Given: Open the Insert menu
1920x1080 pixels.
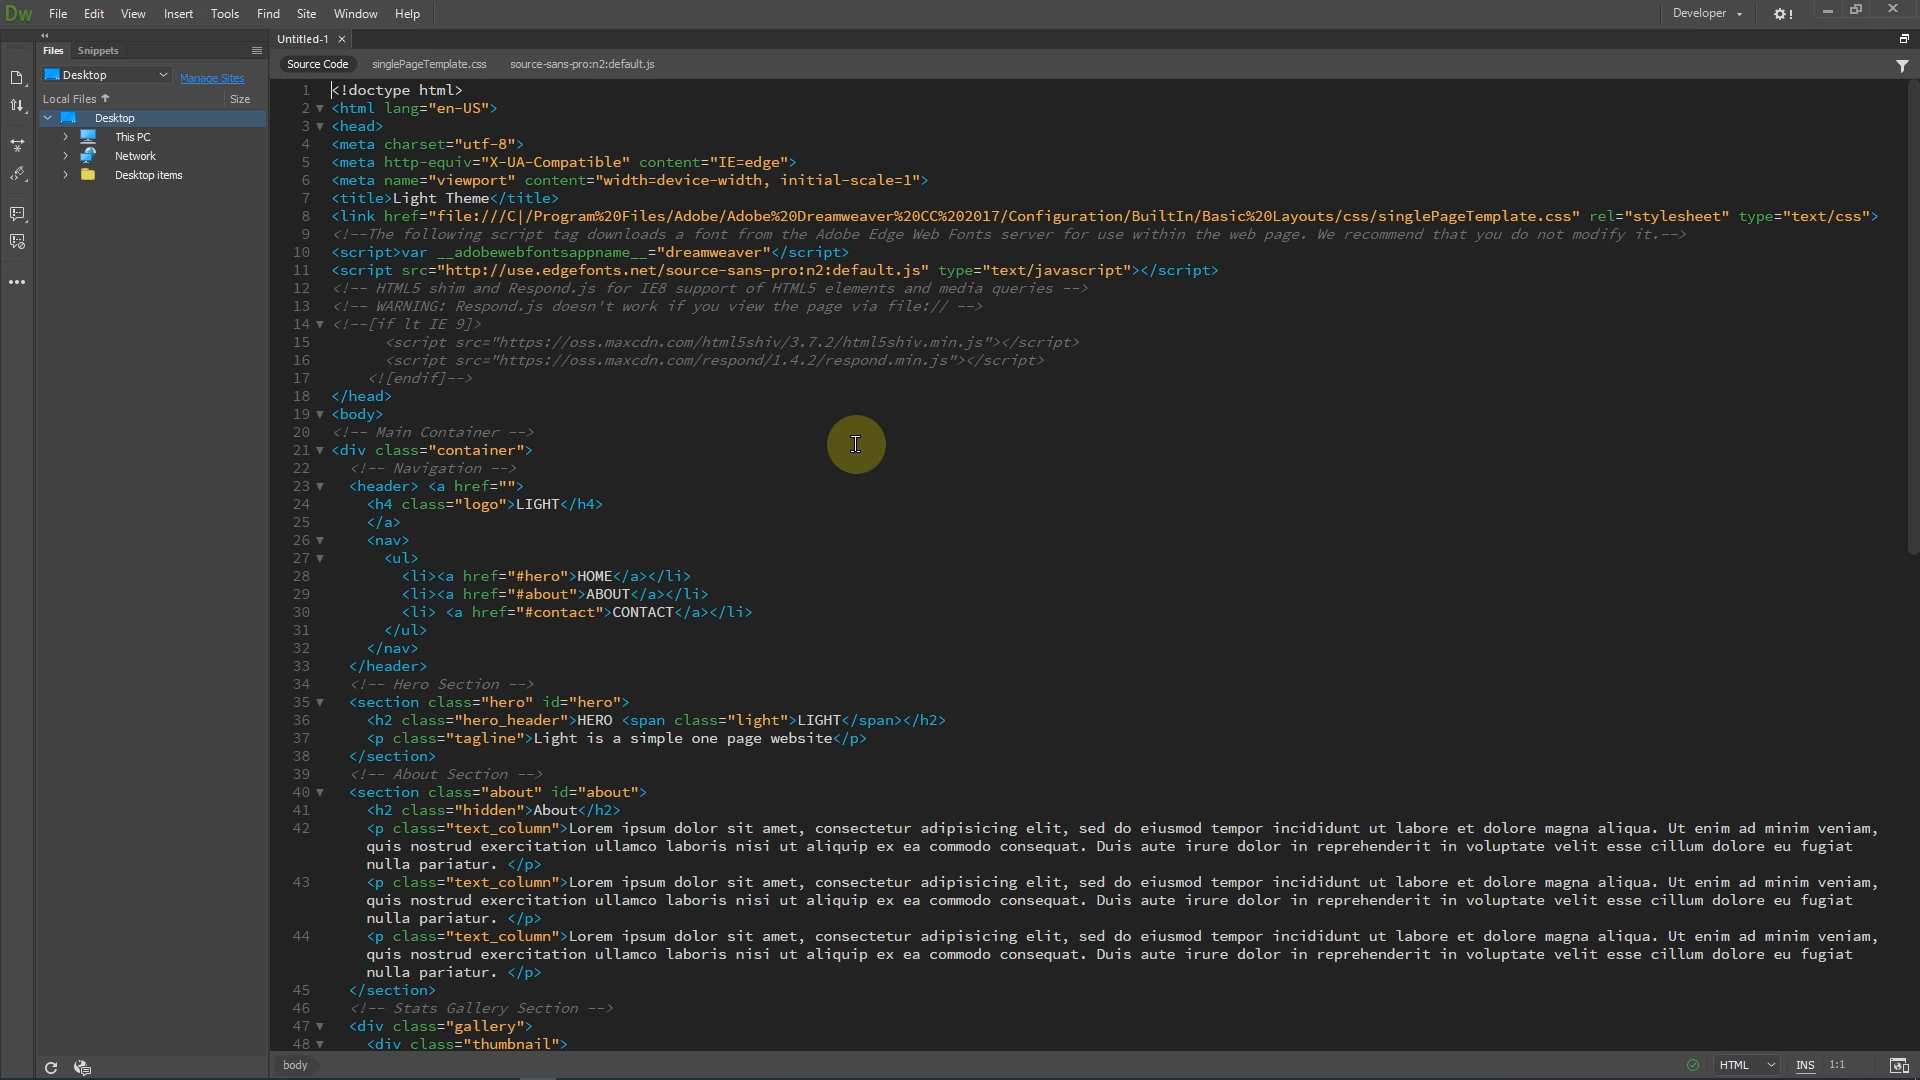Looking at the screenshot, I should click(x=178, y=14).
